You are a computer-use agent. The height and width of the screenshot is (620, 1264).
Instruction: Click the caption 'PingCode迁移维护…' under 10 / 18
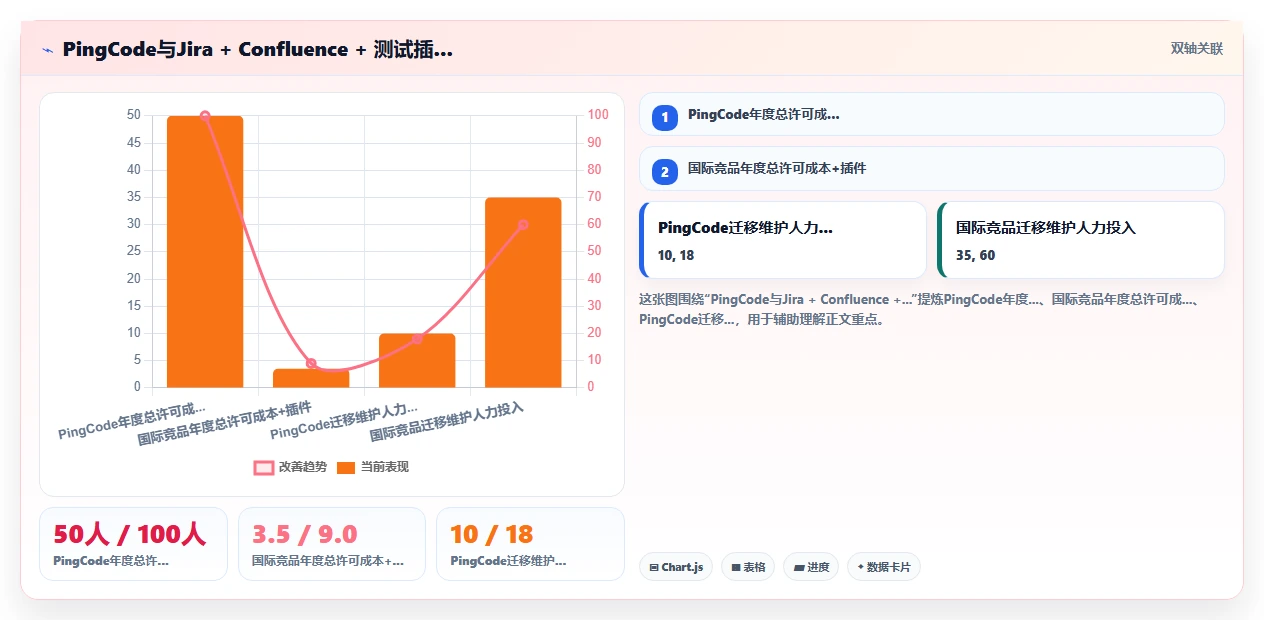tap(509, 562)
